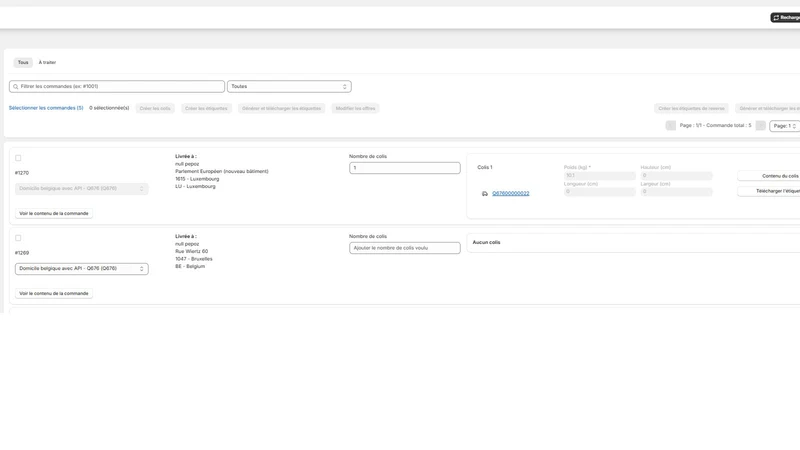Screen dimensions: 800x450
Task: Click the Longueur (cm) field
Action: [599, 192]
